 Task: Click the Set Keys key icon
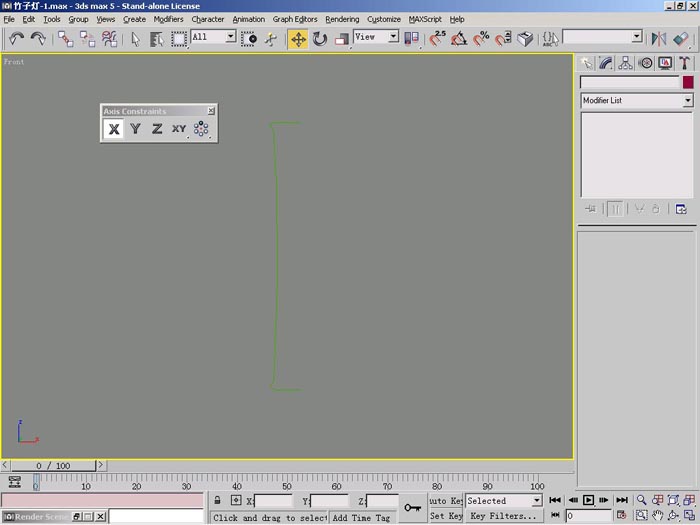[412, 508]
